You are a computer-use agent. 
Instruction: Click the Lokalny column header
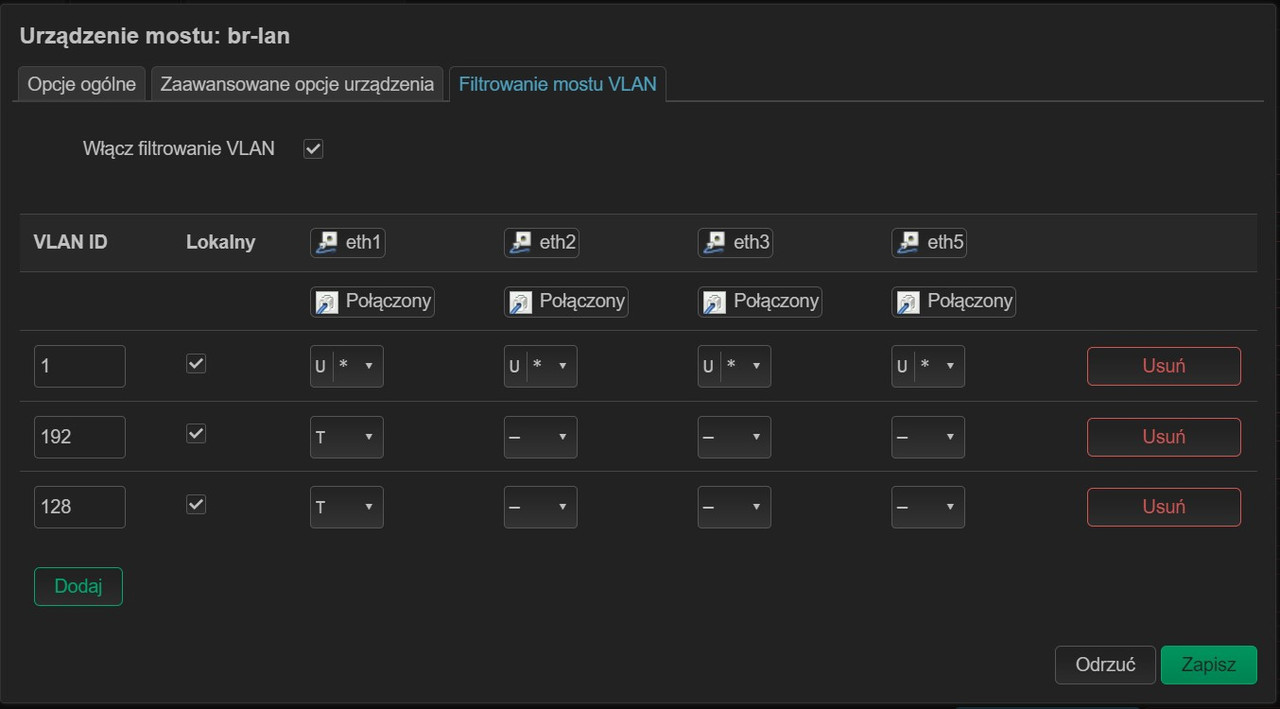pos(221,242)
